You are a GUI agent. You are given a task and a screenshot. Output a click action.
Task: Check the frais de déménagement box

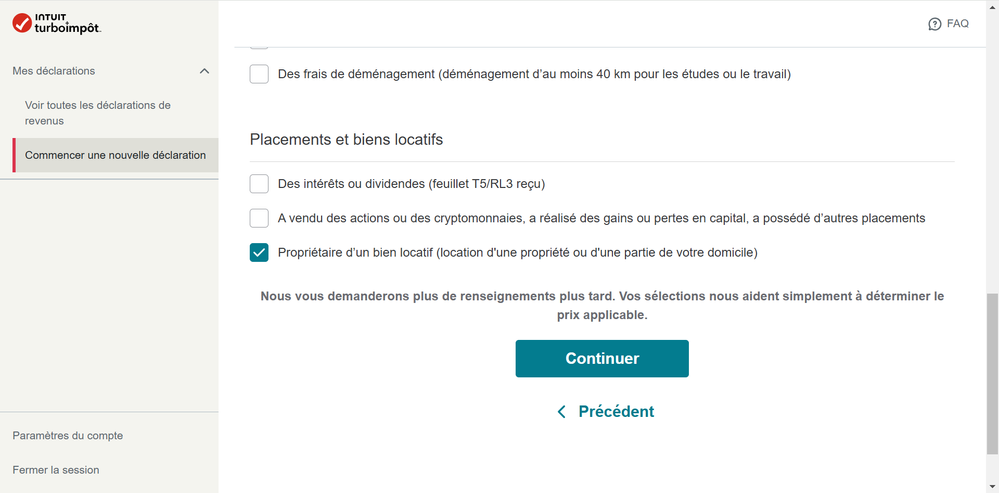click(259, 74)
